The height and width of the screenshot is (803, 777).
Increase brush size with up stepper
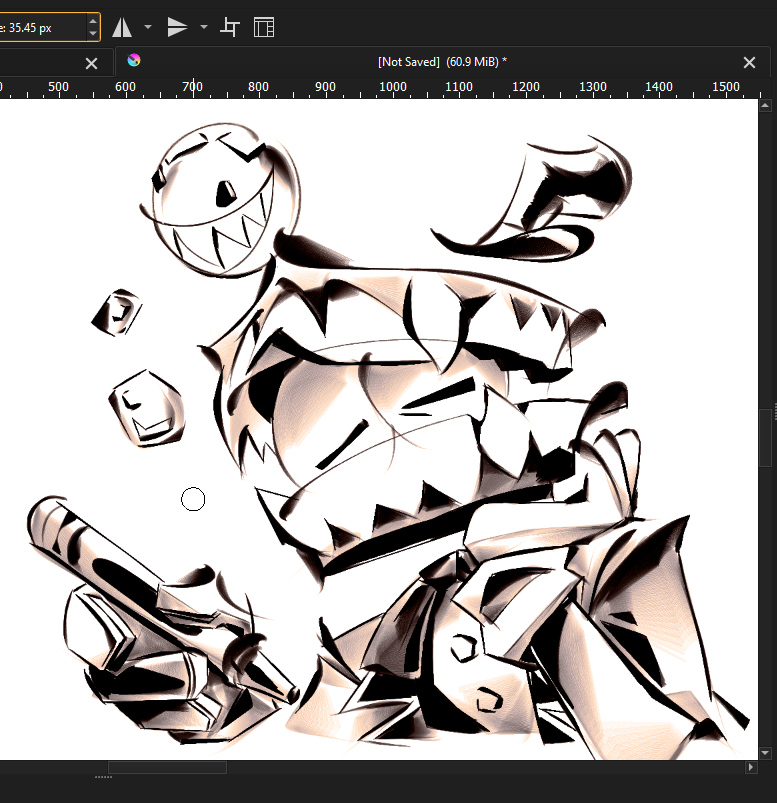click(93, 22)
